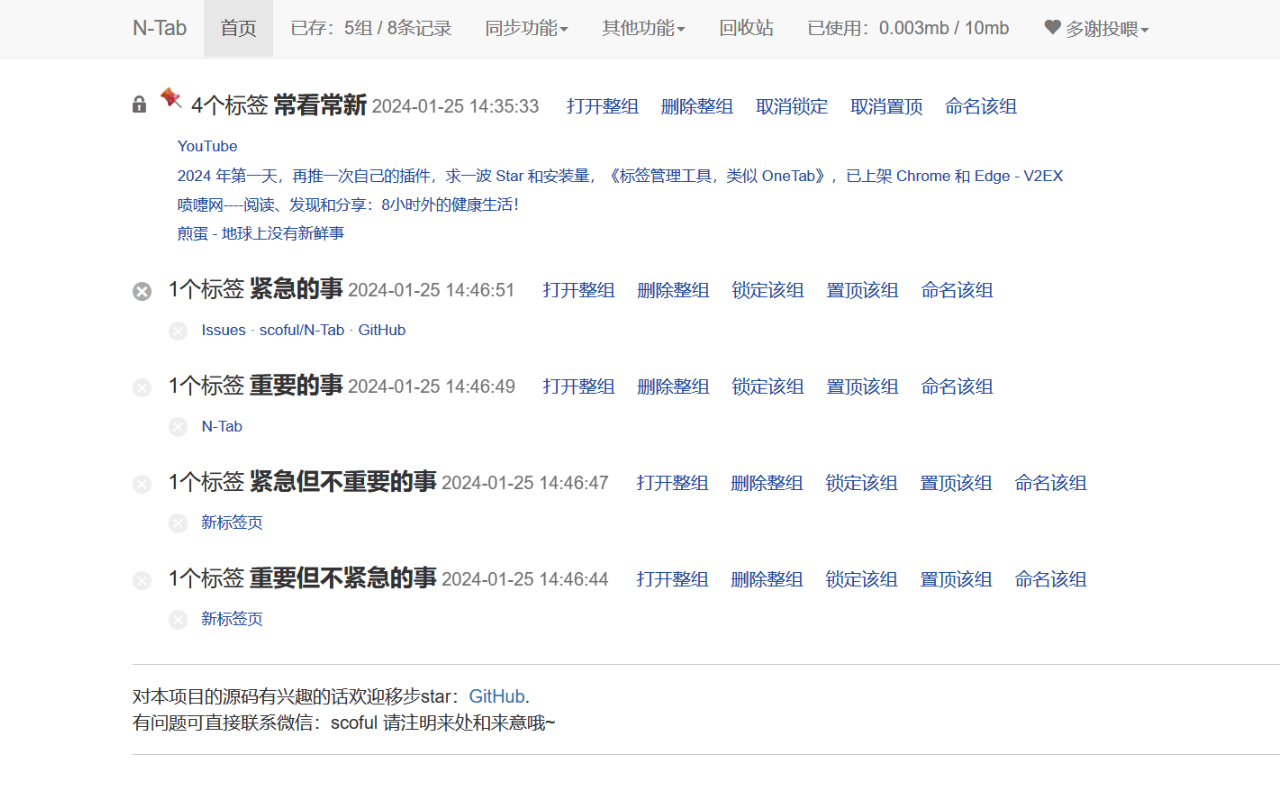
Task: Visit the GitHub link at page bottom
Action: coord(497,695)
